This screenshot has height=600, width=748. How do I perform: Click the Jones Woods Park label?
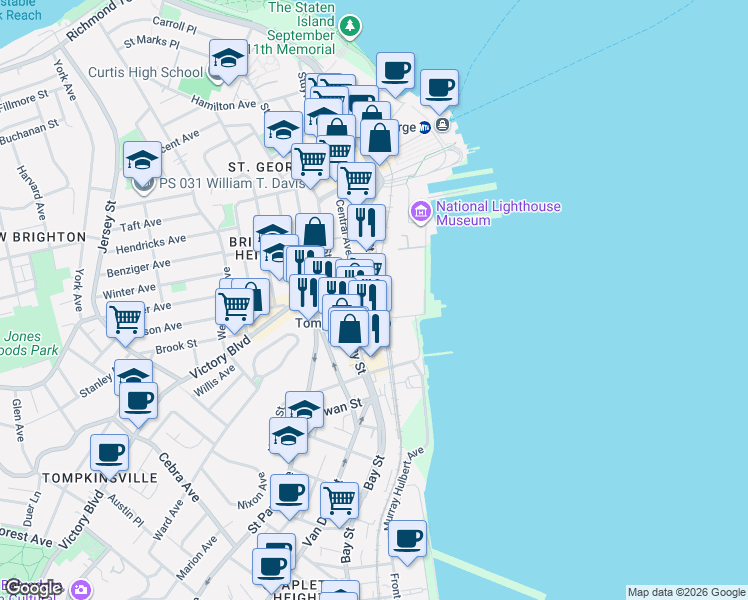point(29,343)
